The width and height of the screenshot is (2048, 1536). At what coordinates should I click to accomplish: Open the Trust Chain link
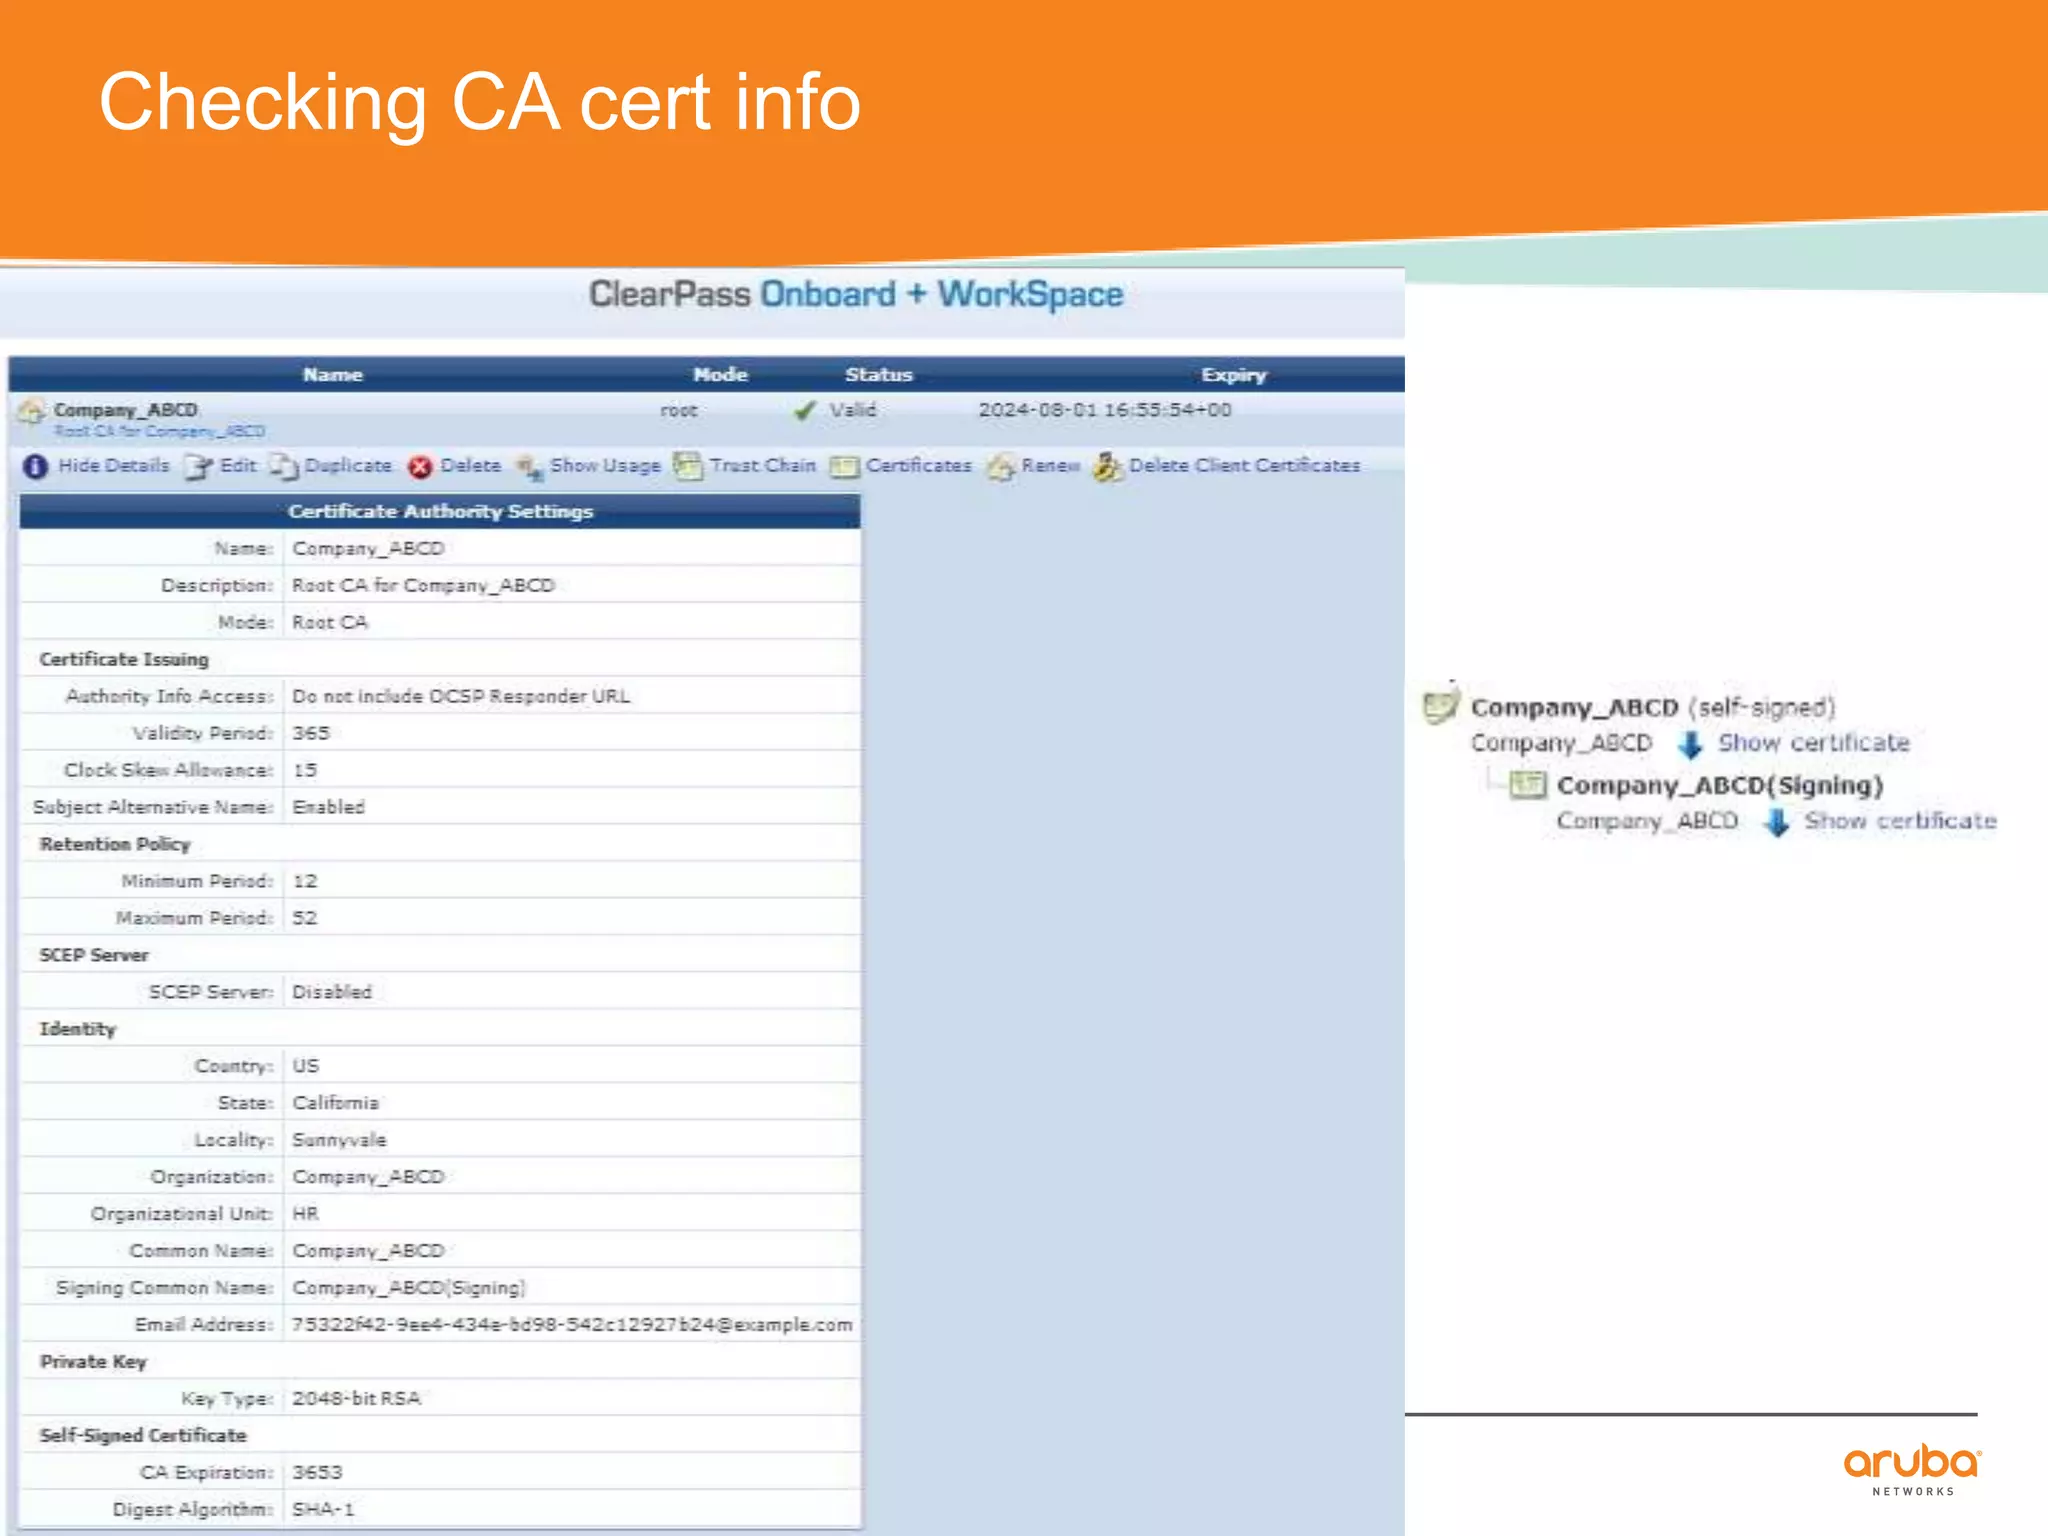pyautogui.click(x=763, y=466)
